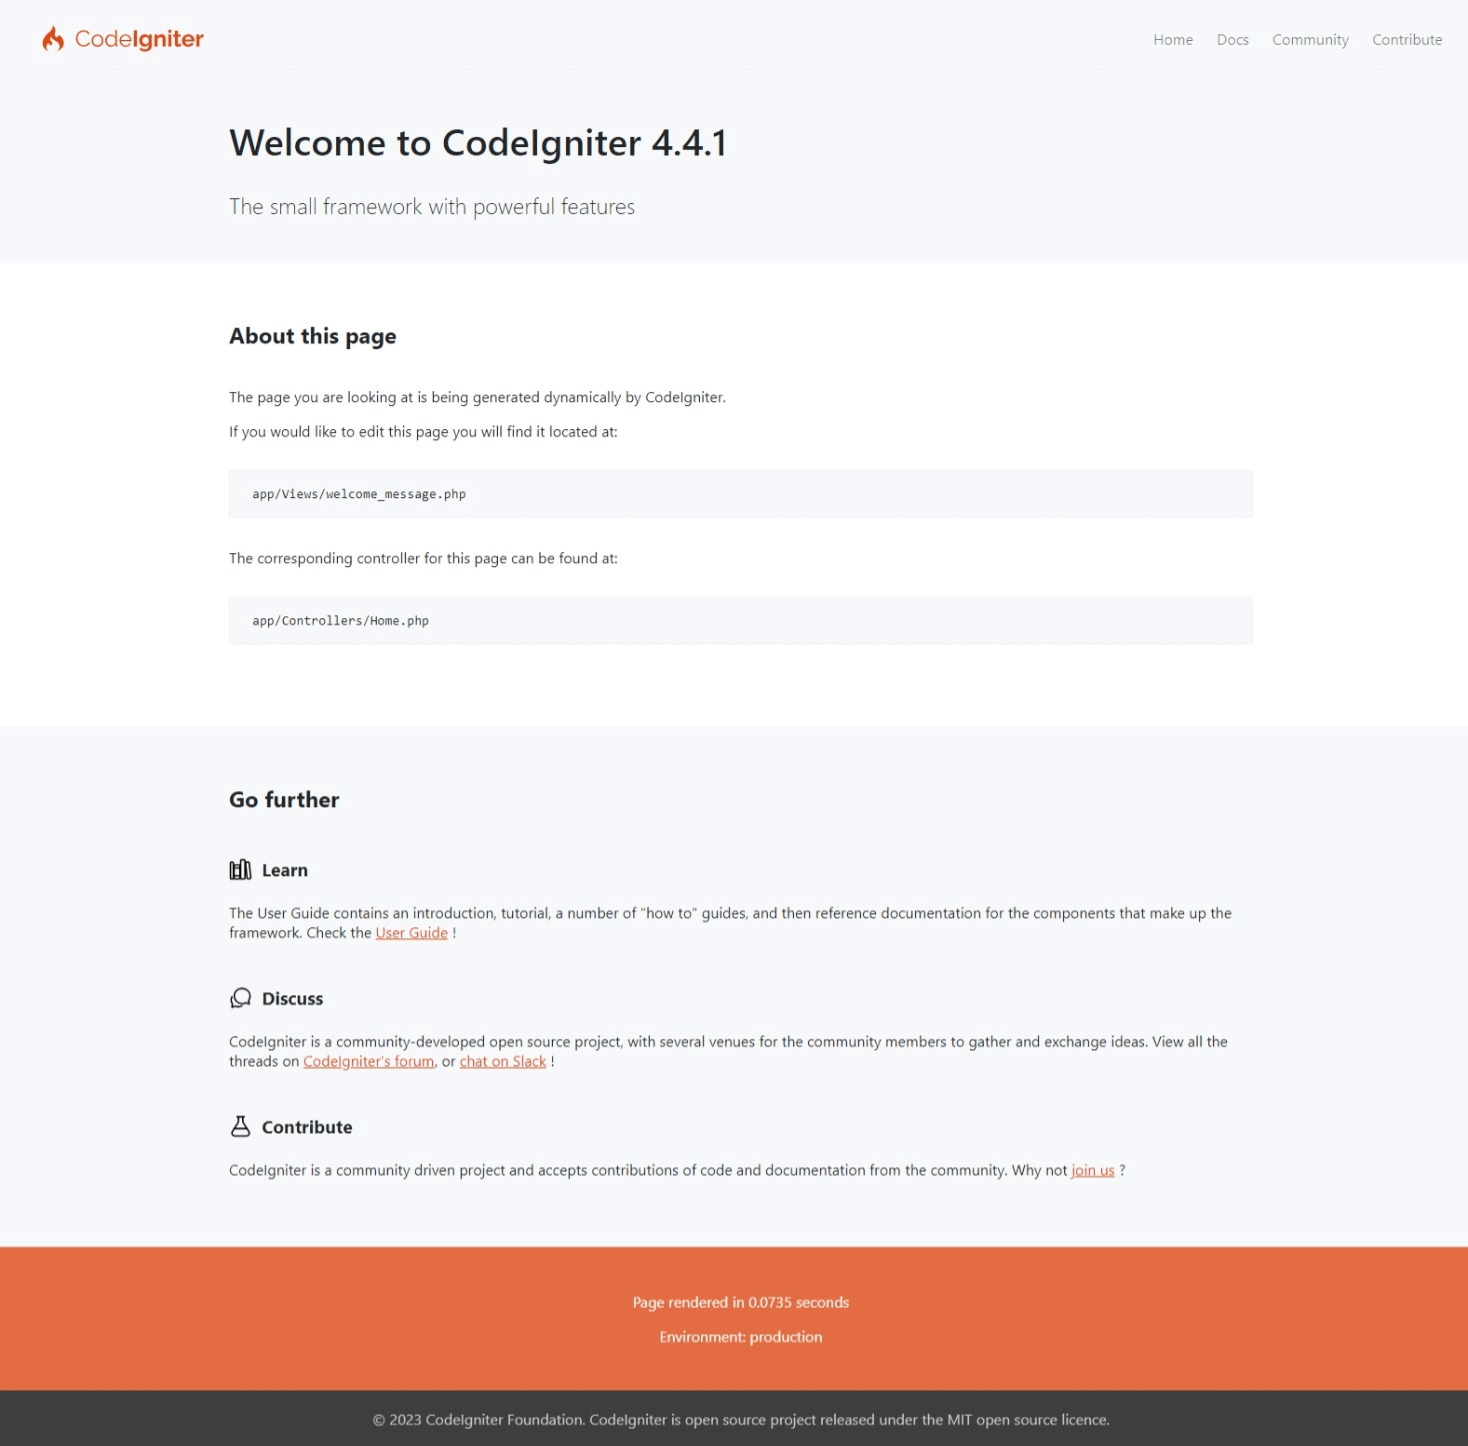Click the app/Views/welcome_message.php path
The height and width of the screenshot is (1446, 1468).
359,494
